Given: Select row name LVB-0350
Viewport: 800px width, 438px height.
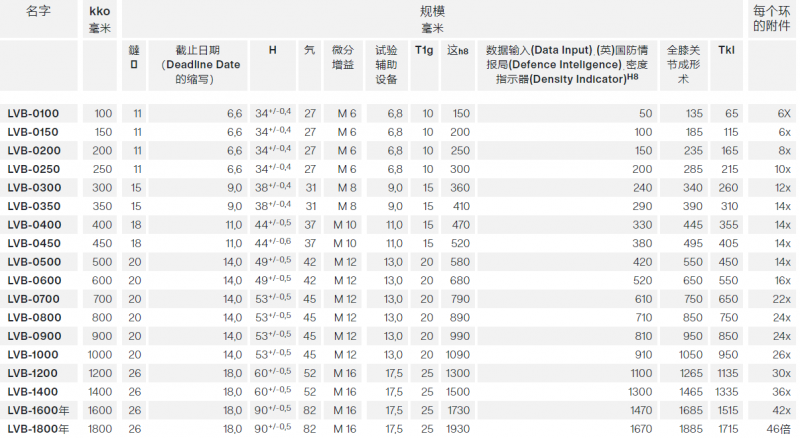Looking at the screenshot, I should point(34,206).
